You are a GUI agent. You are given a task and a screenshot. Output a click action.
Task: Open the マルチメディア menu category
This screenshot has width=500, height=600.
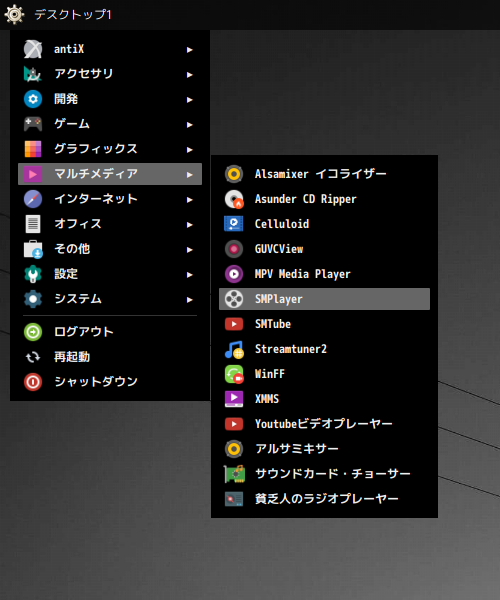click(x=110, y=174)
